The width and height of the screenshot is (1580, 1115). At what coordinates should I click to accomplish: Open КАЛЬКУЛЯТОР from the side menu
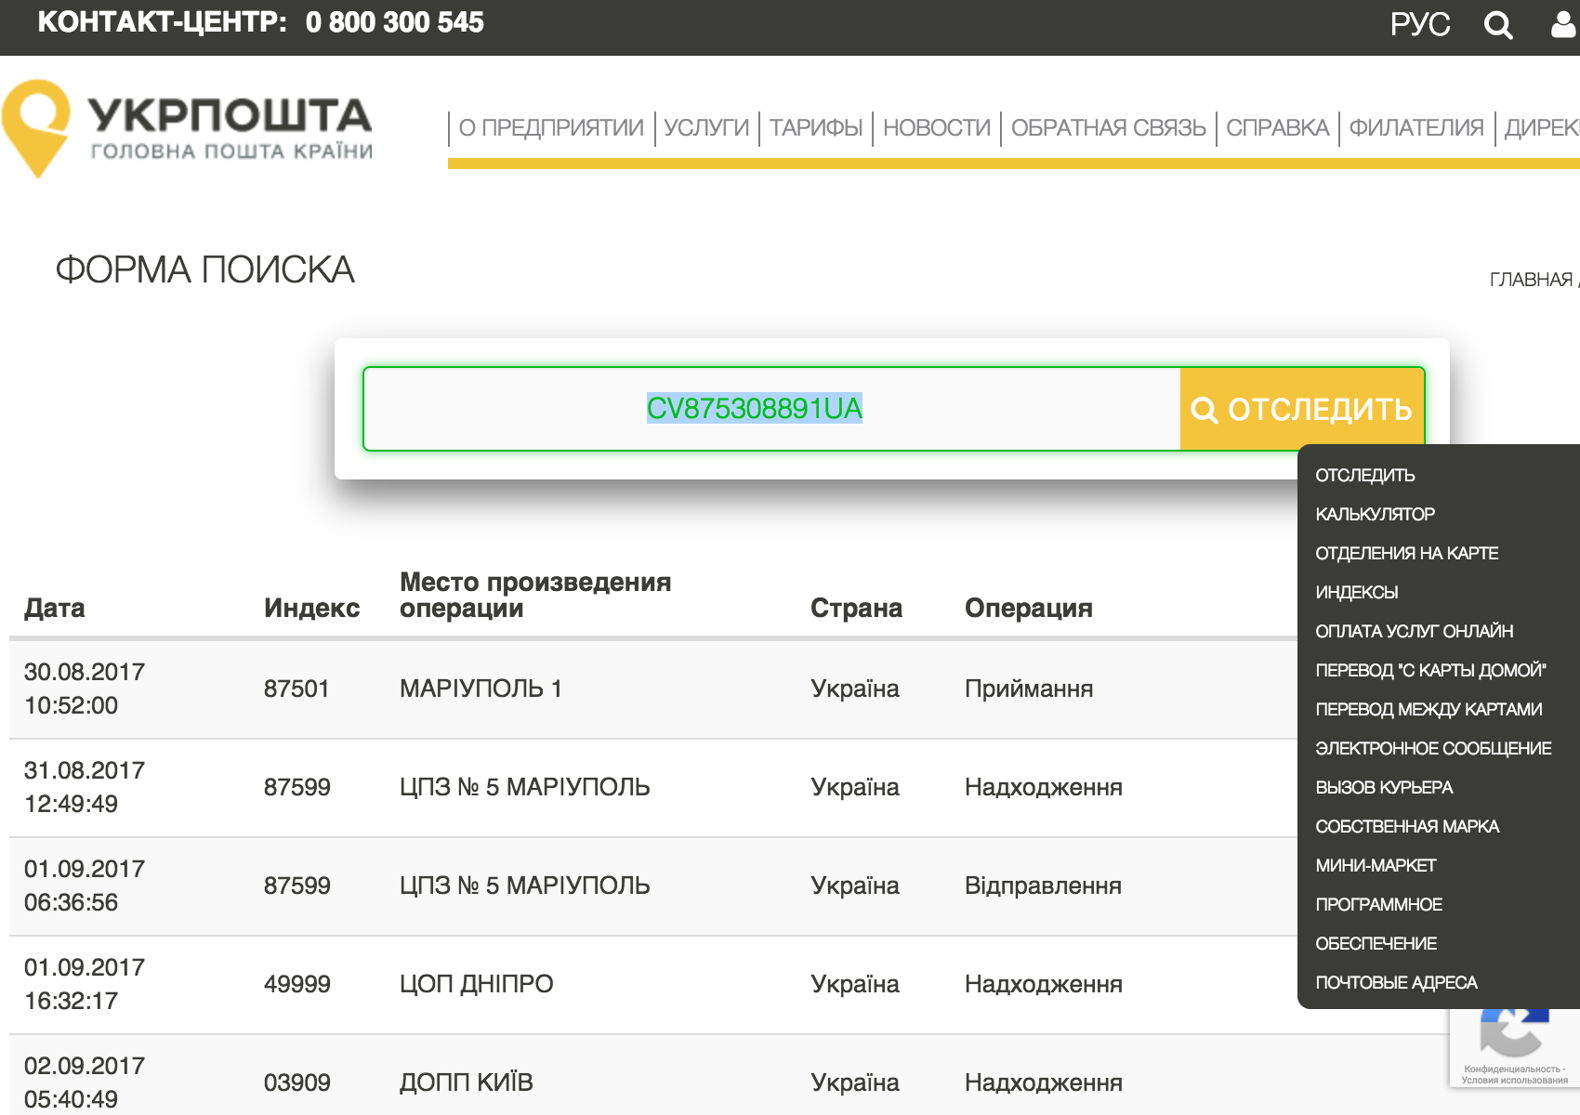[x=1375, y=514]
